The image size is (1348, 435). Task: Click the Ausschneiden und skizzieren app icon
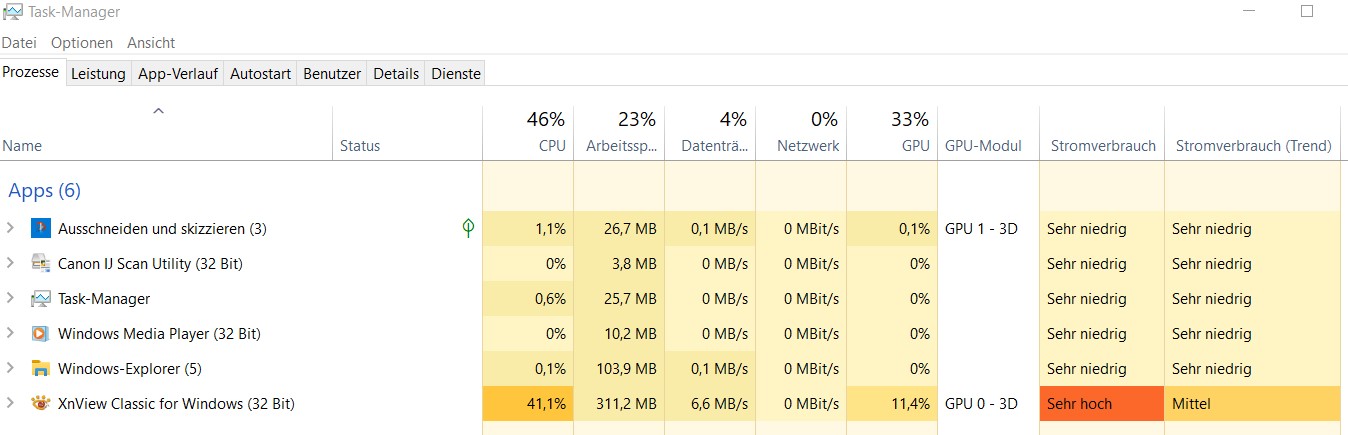pos(40,229)
